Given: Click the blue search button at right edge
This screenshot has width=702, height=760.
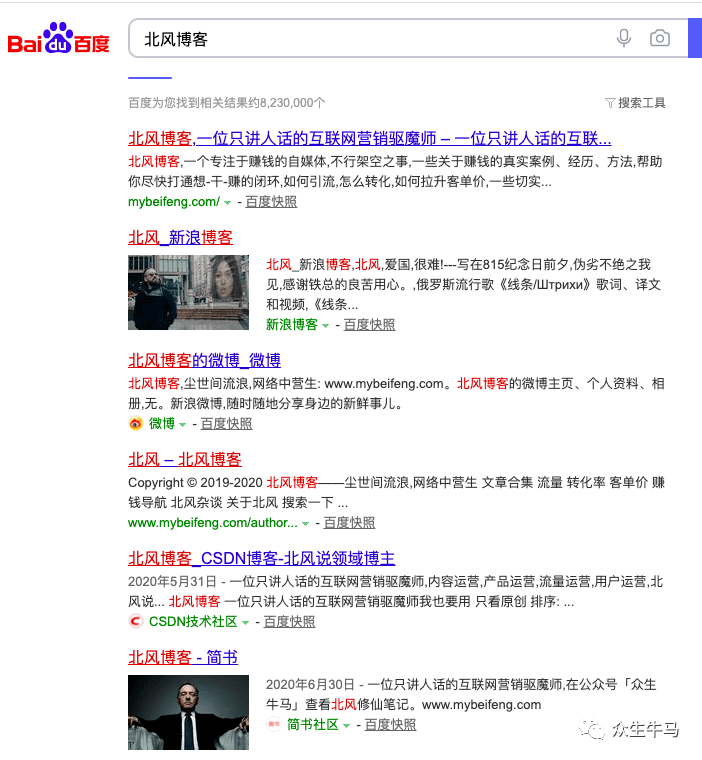Looking at the screenshot, I should 695,38.
